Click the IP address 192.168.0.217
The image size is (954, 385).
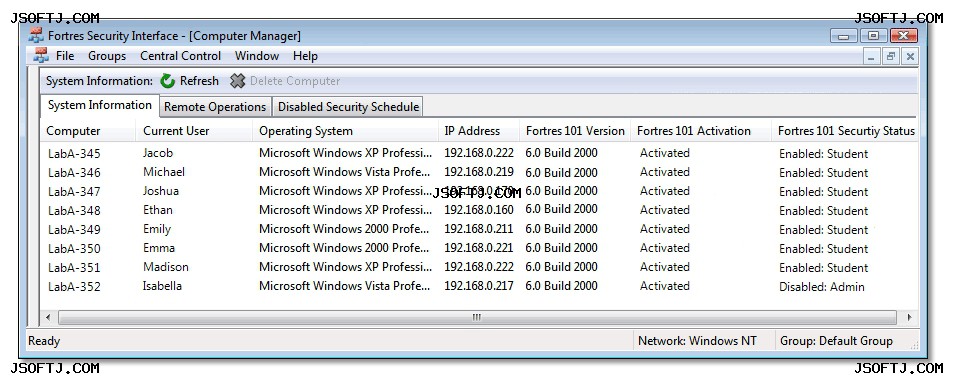[x=479, y=286]
